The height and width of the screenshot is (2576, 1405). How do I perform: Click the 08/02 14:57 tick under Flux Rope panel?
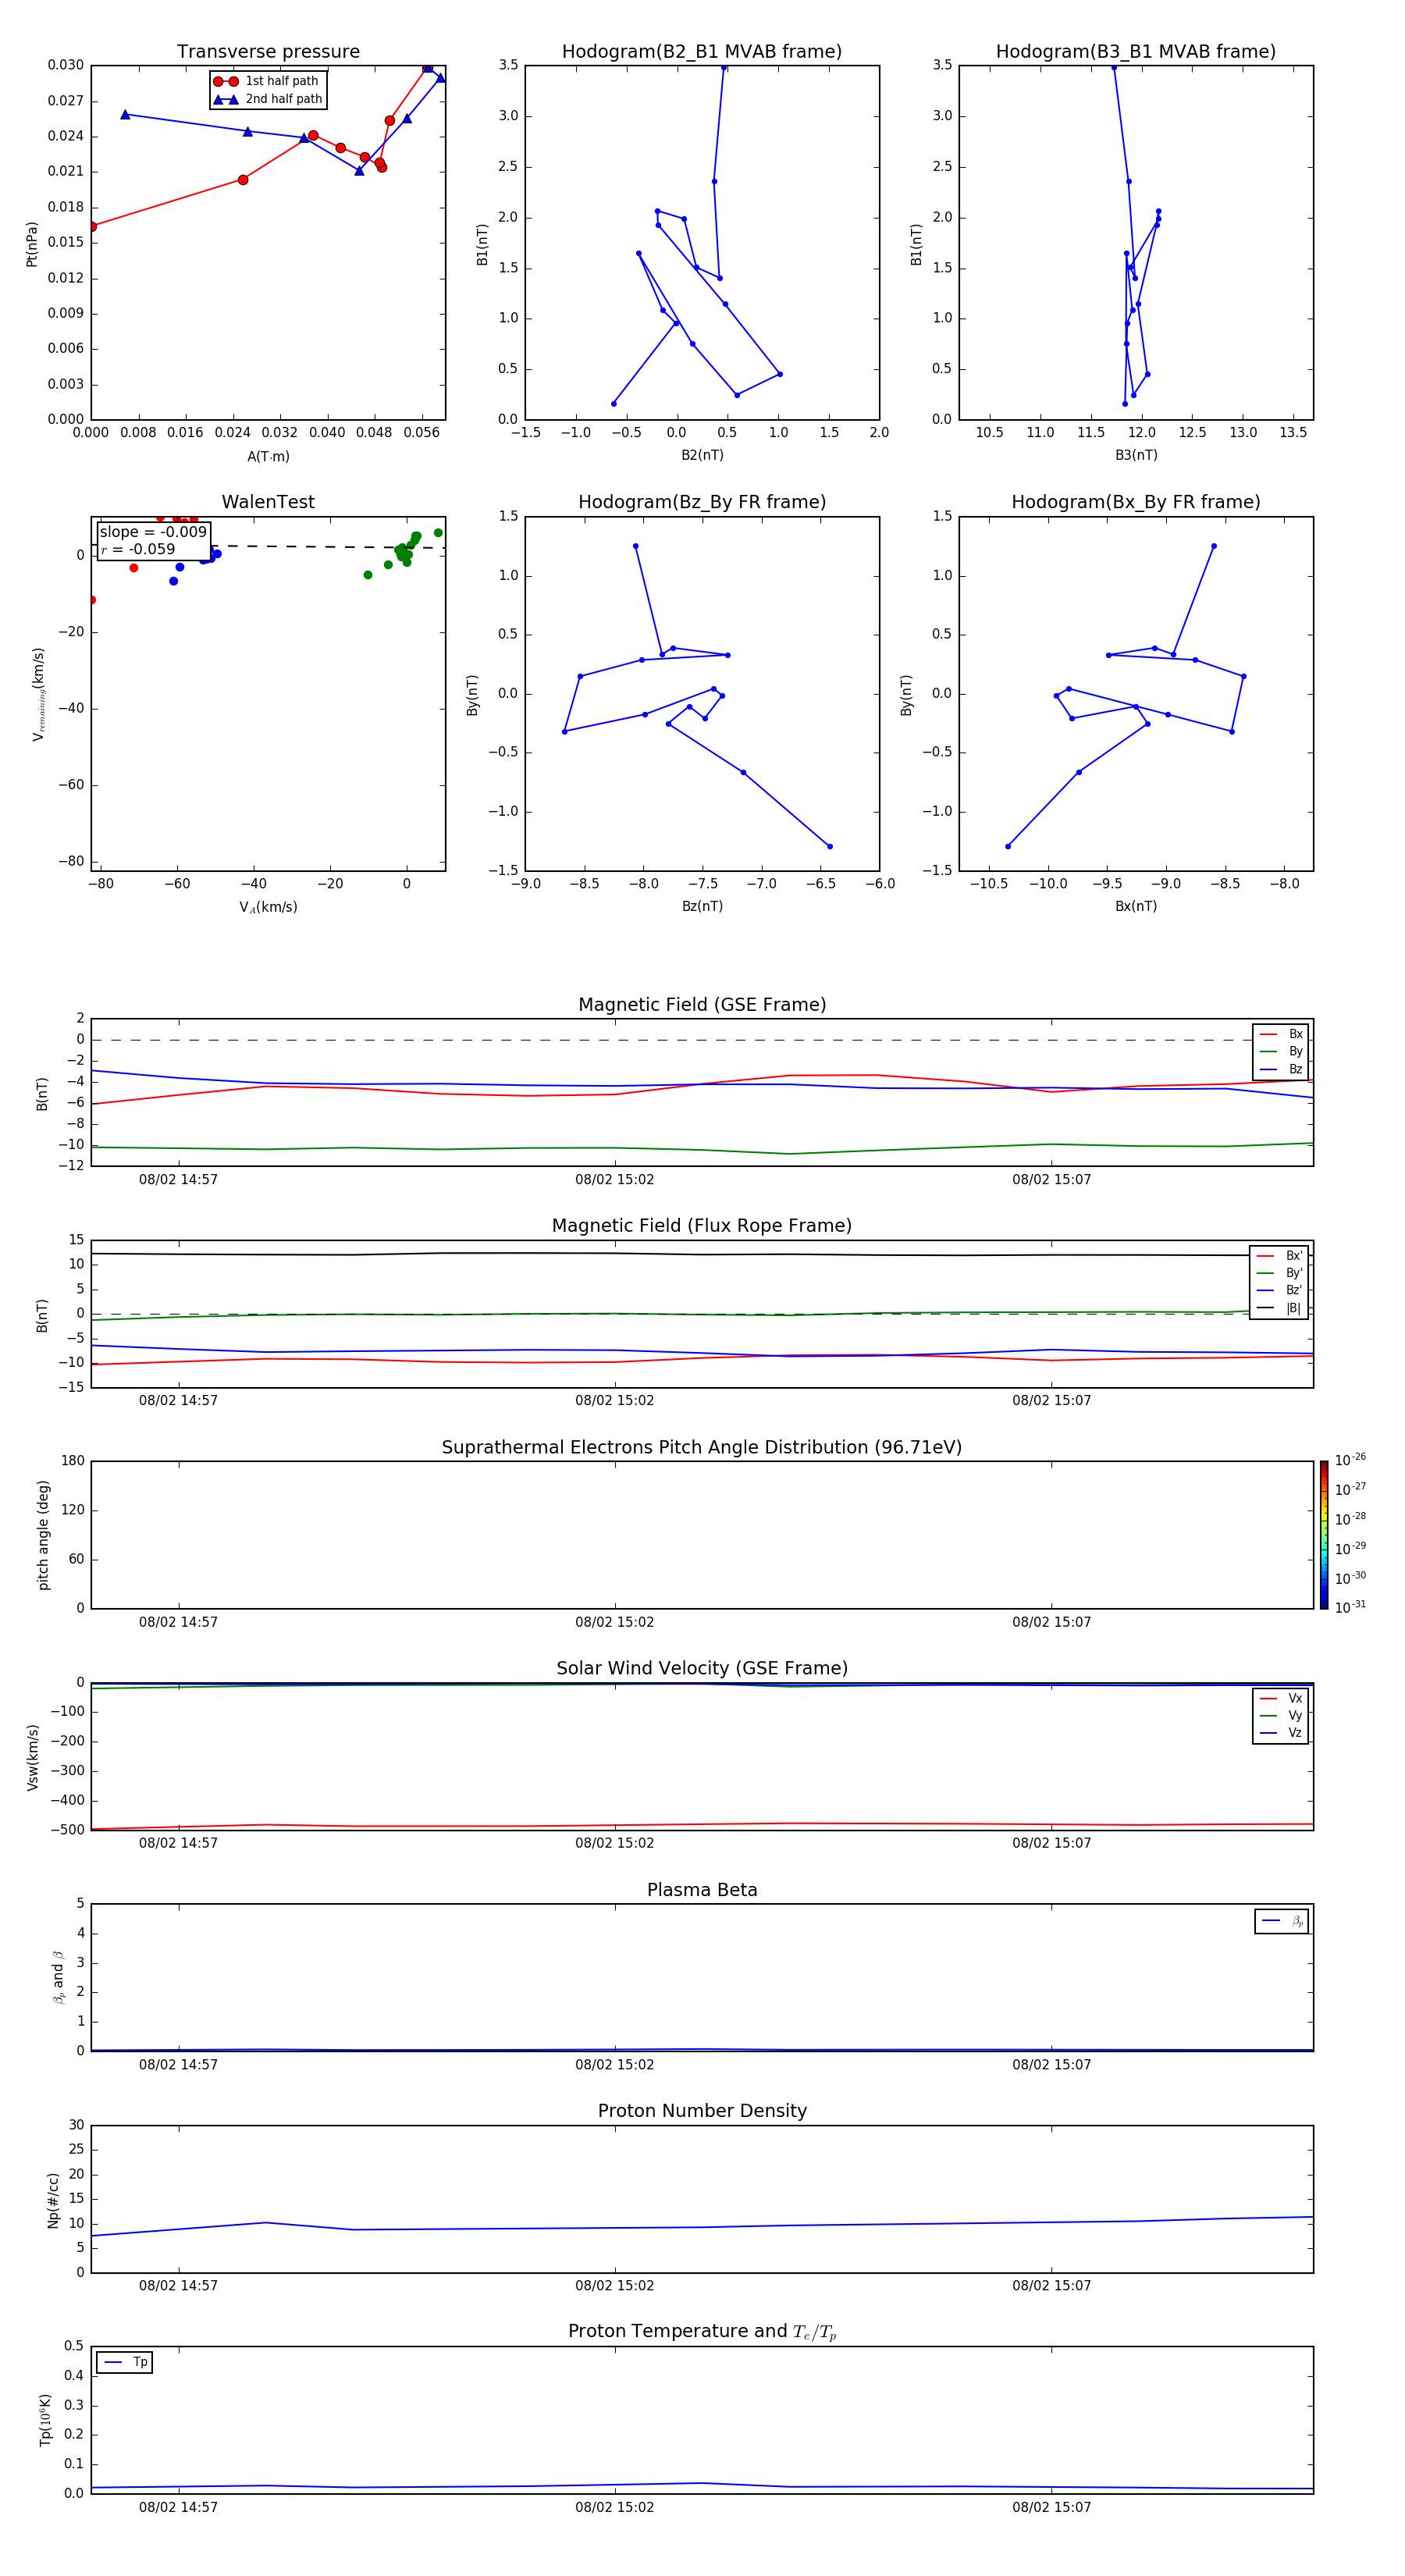coord(178,1400)
